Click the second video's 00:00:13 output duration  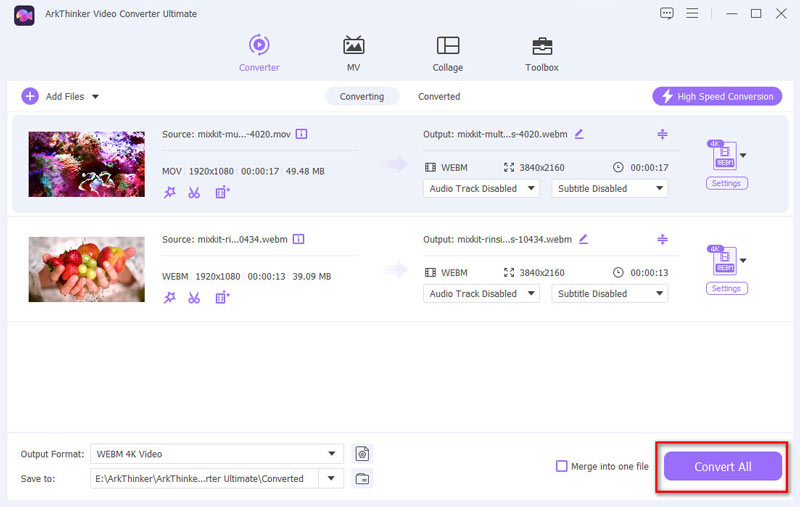point(649,272)
